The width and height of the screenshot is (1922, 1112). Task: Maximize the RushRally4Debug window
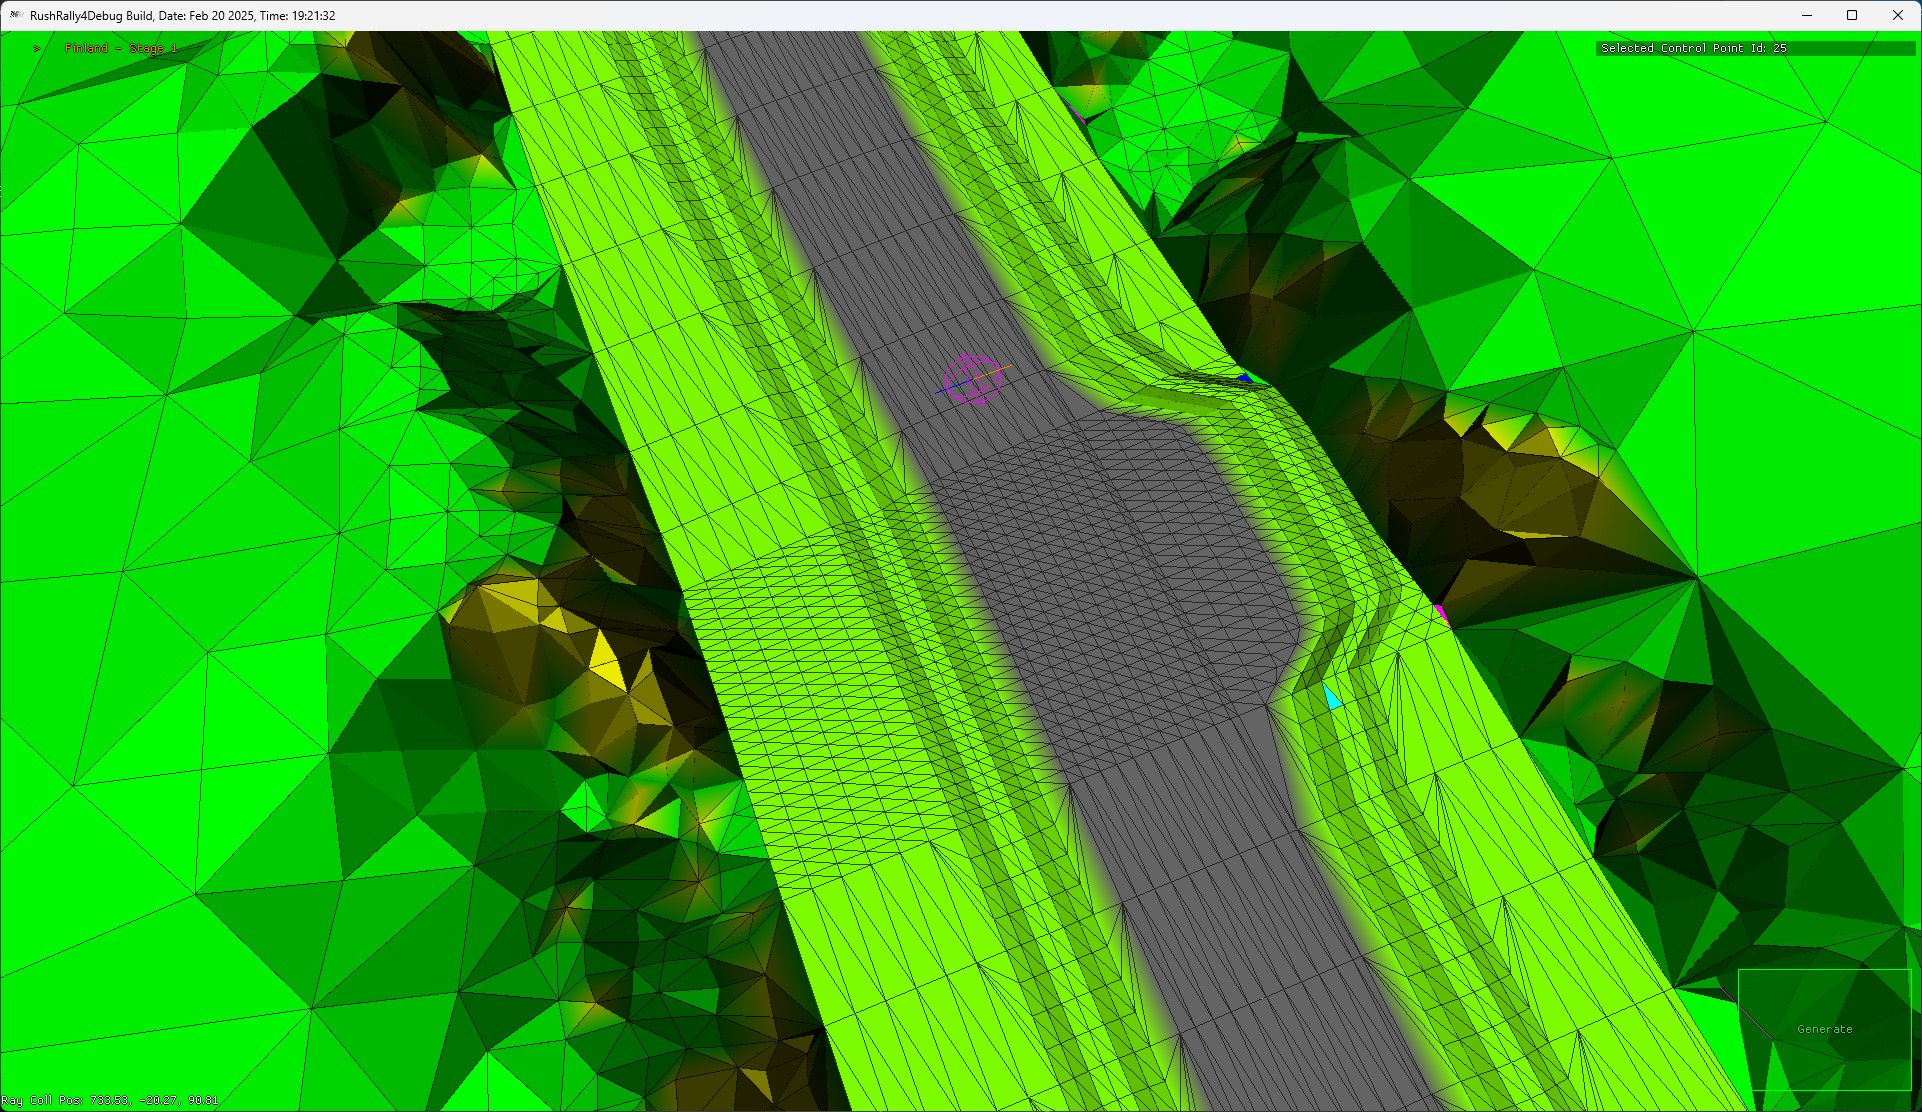tap(1852, 15)
